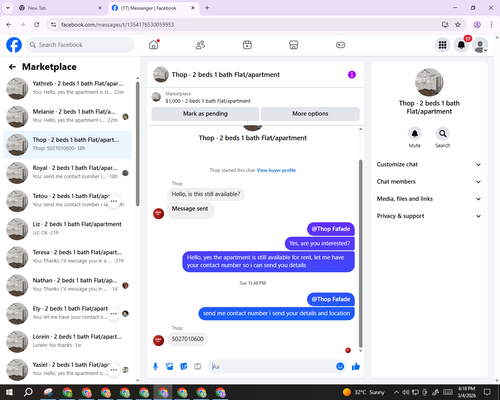
Task: Expand Customize chat section
Action: point(429,164)
